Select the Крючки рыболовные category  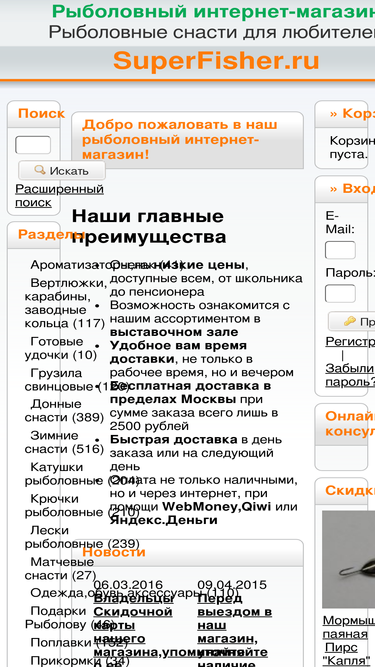[x=81, y=505]
